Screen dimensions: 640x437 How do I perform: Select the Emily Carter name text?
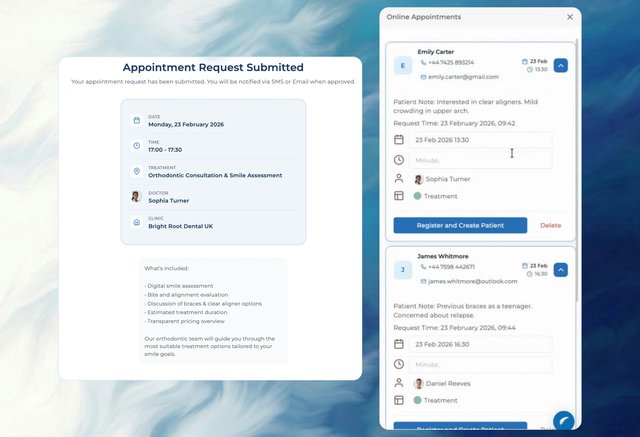pyautogui.click(x=436, y=52)
